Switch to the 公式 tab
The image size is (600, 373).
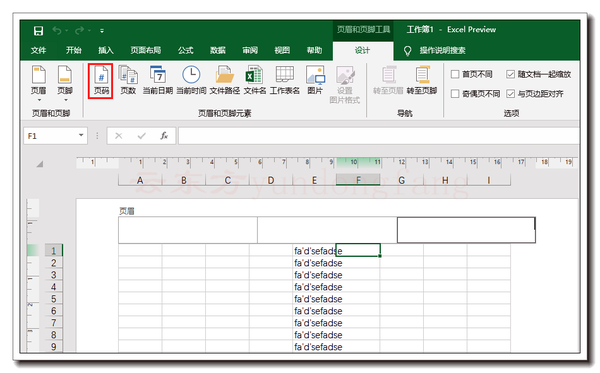tap(186, 50)
